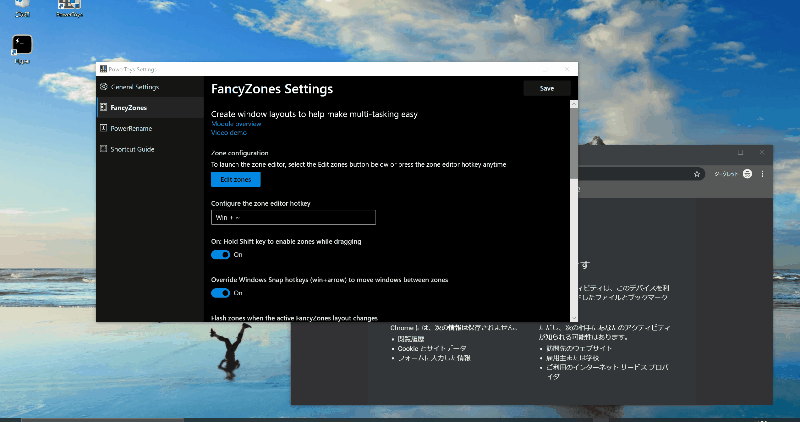
Task: Click the FancyZones sidebar icon
Action: pos(104,107)
